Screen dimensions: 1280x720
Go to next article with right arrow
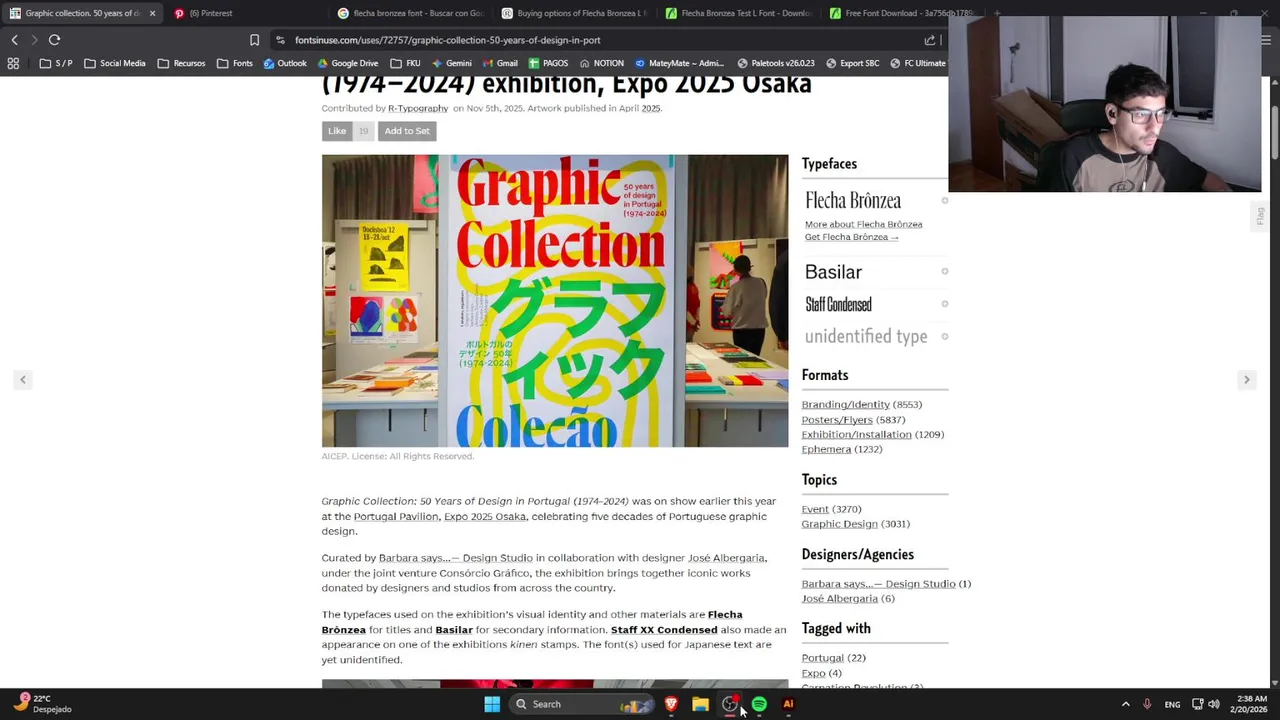(1246, 380)
